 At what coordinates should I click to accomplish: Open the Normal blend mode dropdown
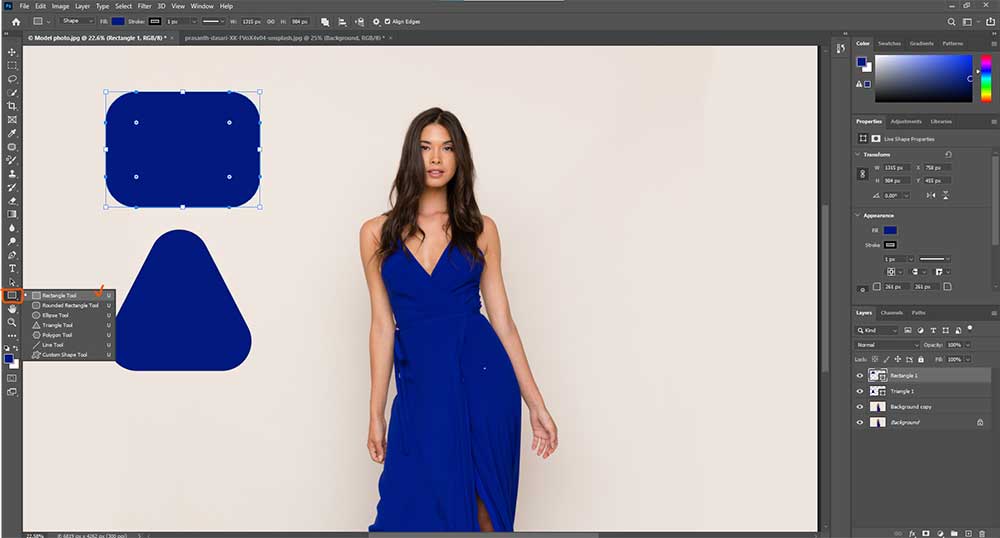(887, 345)
